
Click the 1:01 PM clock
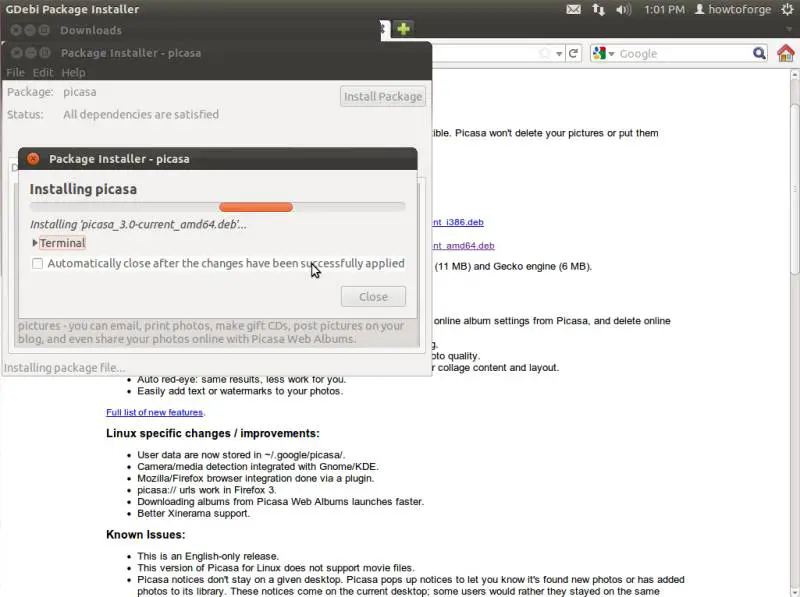click(x=664, y=9)
